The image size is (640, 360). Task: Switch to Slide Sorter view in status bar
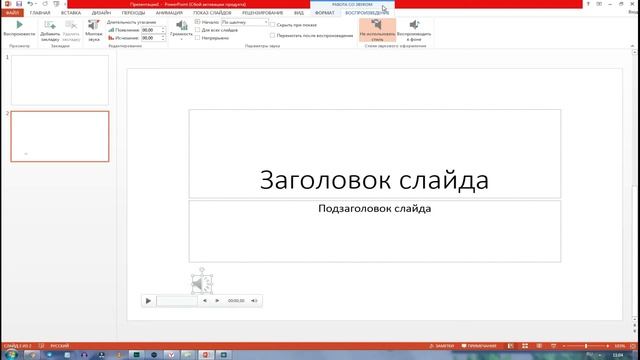click(525, 346)
